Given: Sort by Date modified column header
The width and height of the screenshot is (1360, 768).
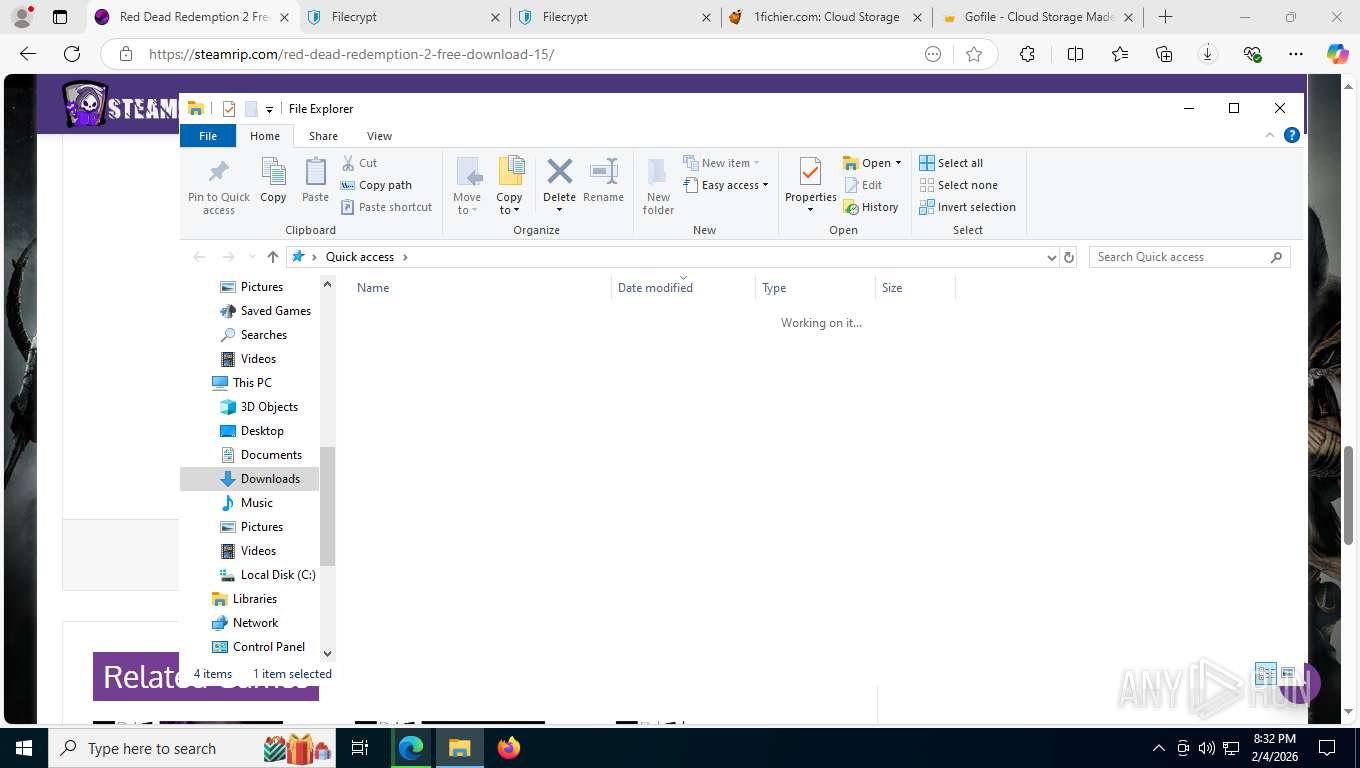Looking at the screenshot, I should (x=683, y=288).
